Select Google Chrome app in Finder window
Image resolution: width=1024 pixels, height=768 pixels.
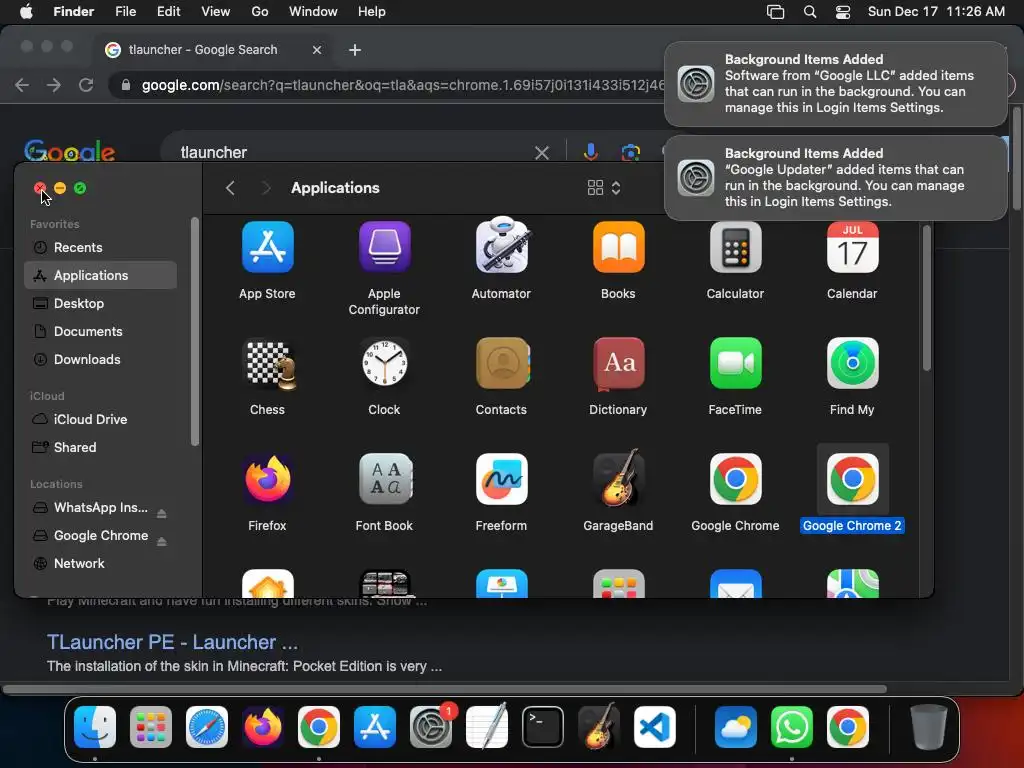tap(735, 479)
